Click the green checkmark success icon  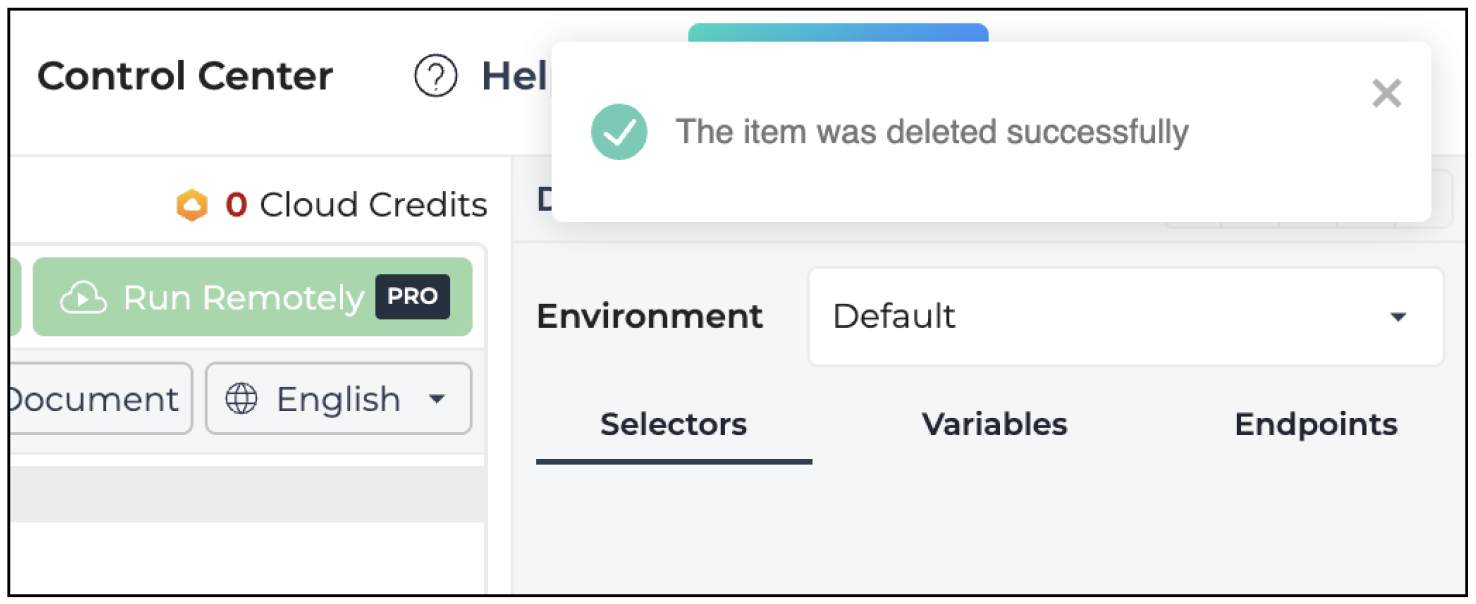[619, 132]
